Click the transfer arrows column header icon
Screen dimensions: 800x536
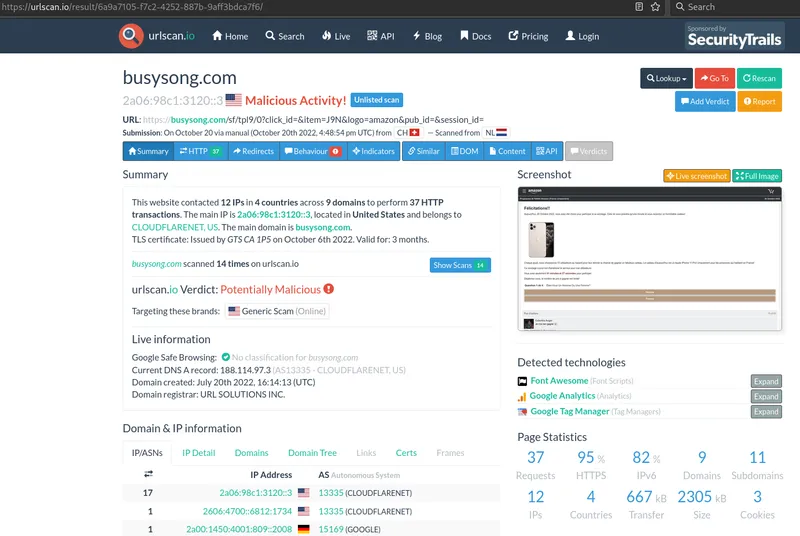[148, 474]
